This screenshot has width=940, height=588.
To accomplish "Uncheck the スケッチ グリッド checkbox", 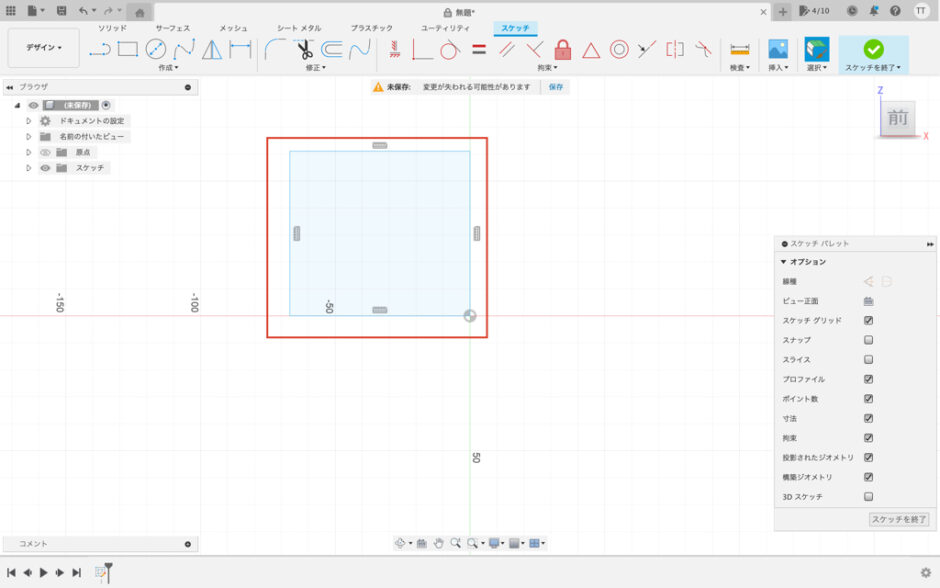I will 868,321.
